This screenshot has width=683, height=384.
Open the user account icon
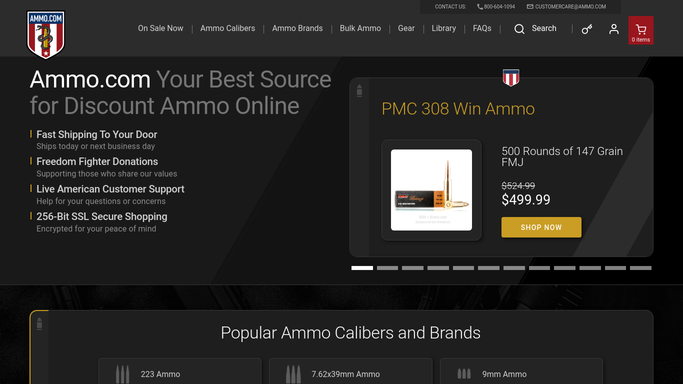pyautogui.click(x=614, y=29)
